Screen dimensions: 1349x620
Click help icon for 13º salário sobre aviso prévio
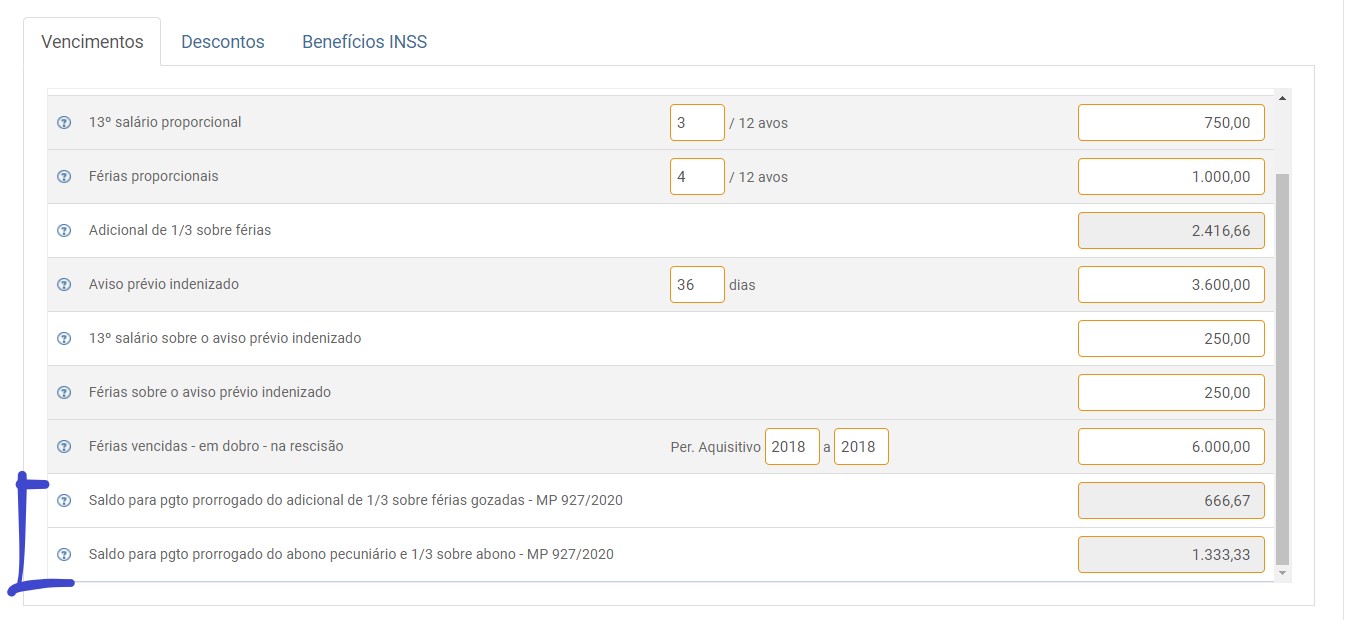coord(65,339)
